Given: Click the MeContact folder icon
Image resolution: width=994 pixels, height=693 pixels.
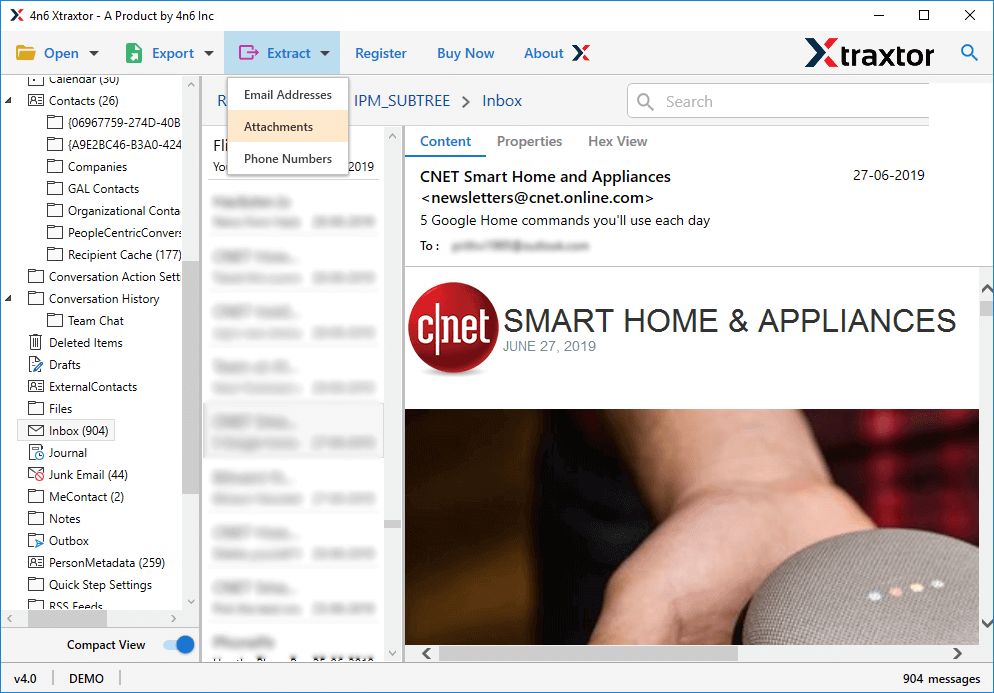Looking at the screenshot, I should click(36, 496).
